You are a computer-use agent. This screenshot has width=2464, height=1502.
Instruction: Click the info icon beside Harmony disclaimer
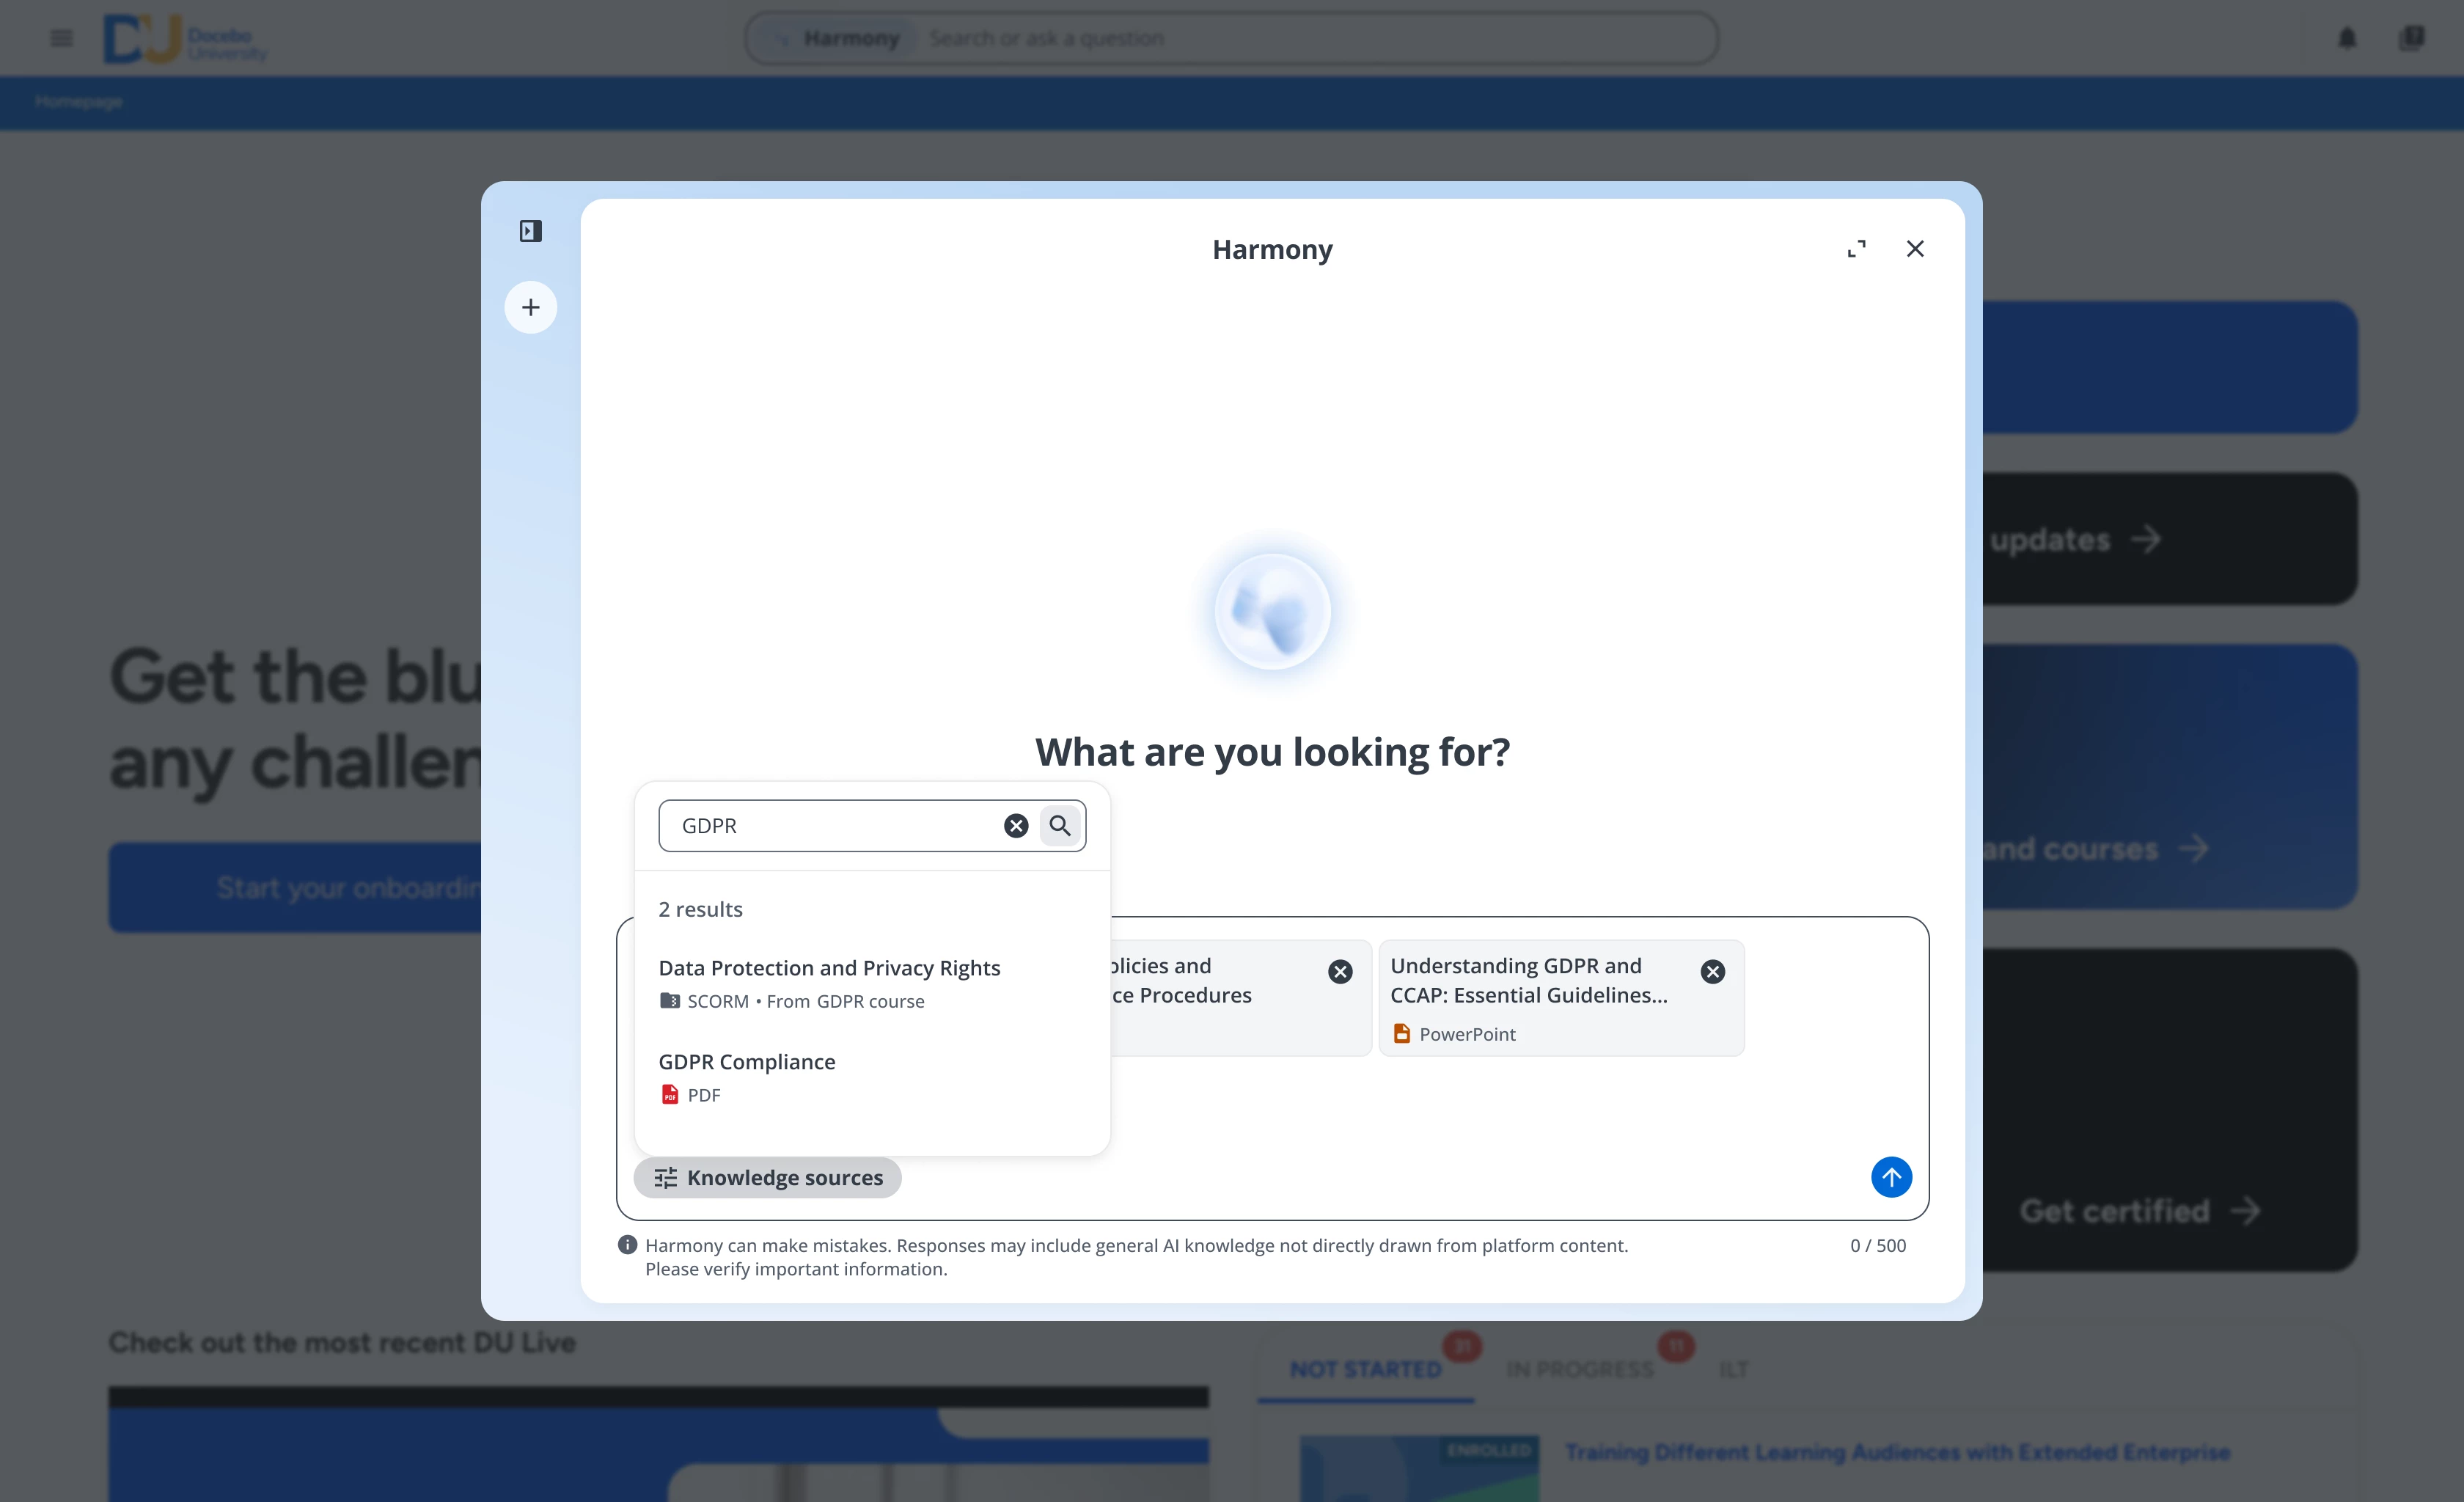coord(627,1245)
